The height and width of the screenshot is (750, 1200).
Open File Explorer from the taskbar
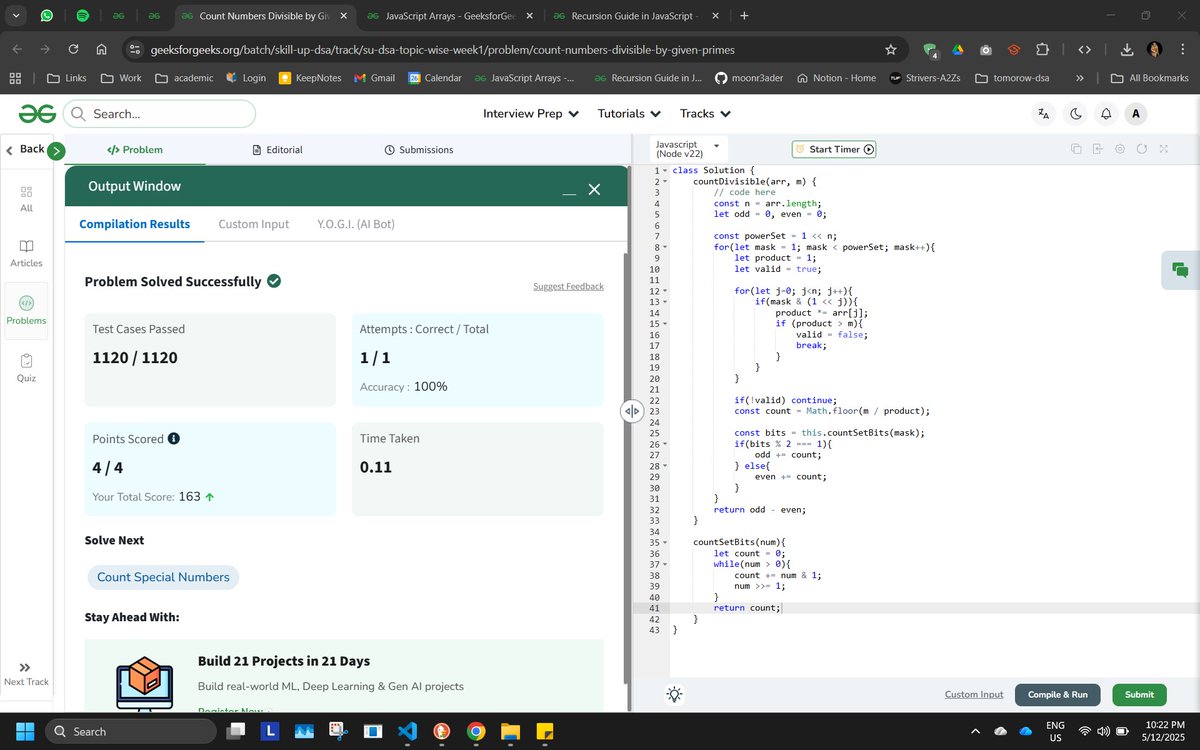click(510, 731)
